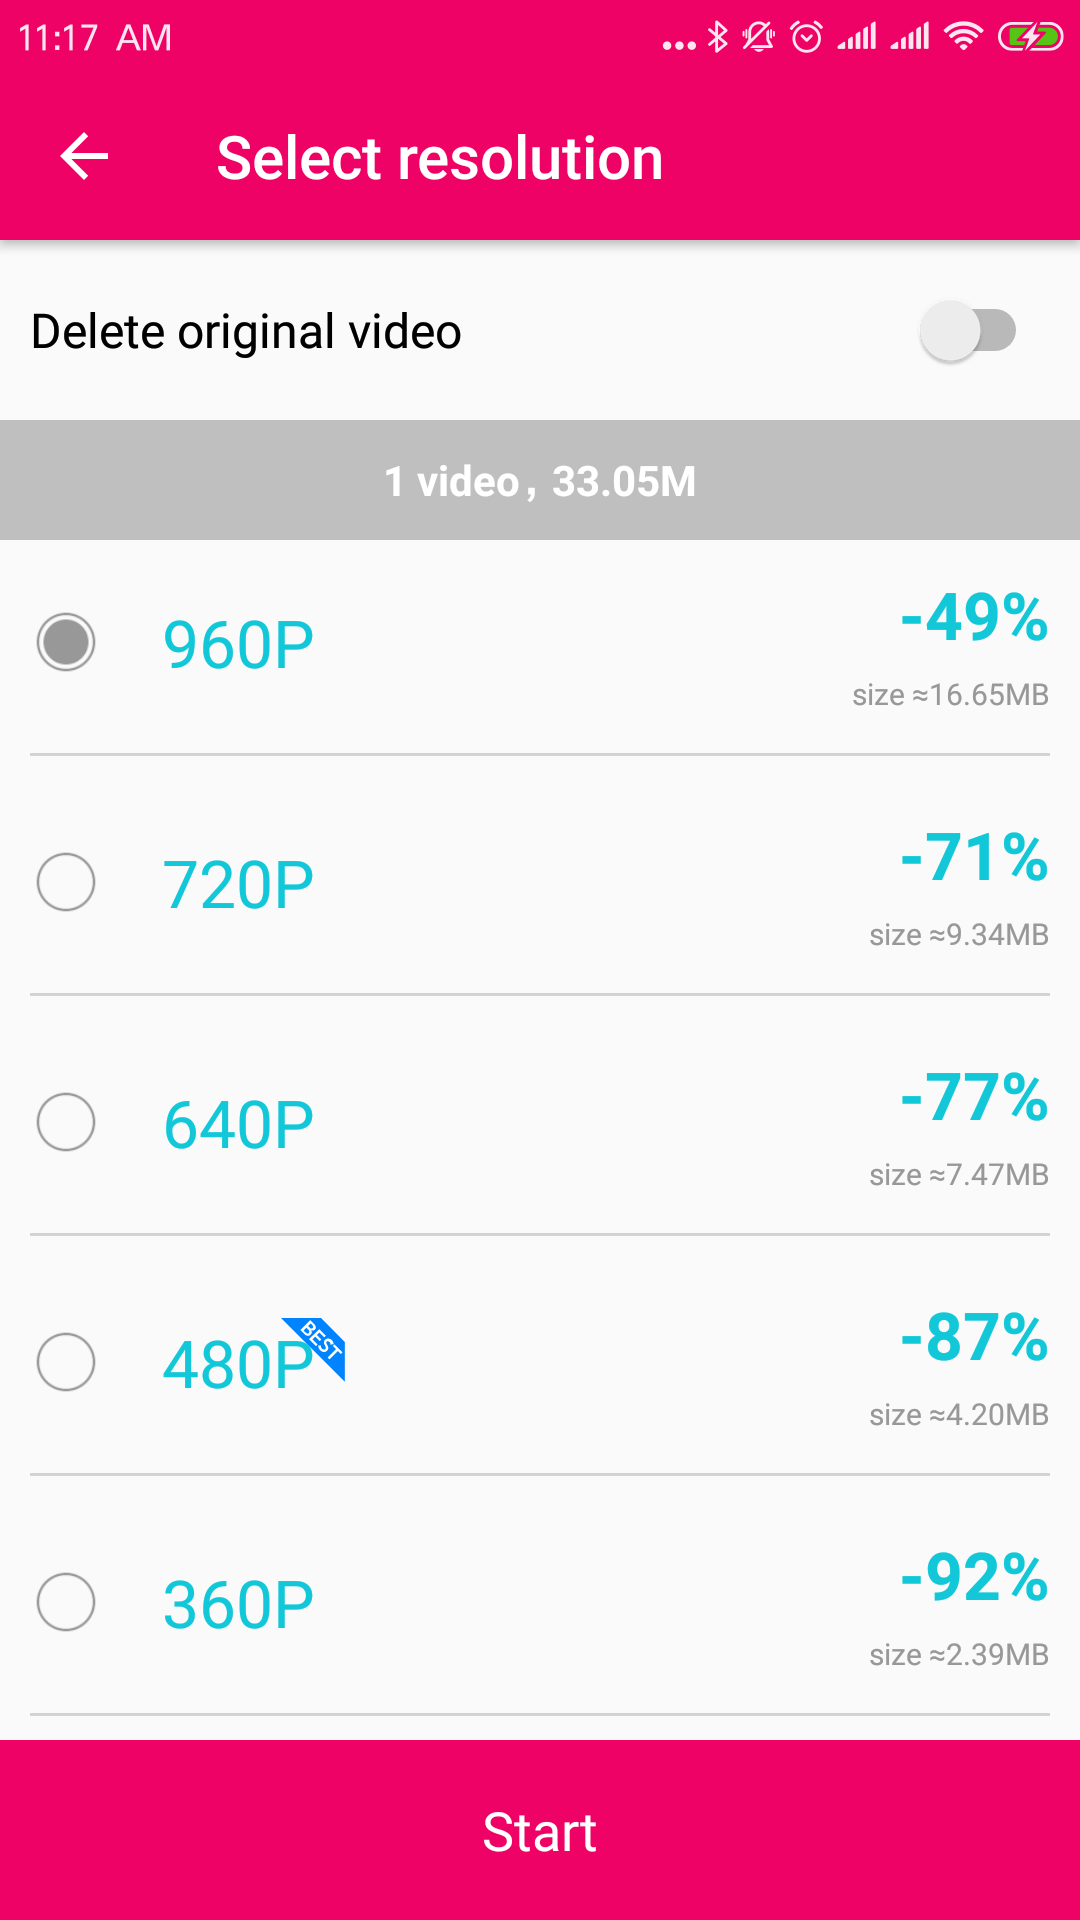This screenshot has height=1920, width=1080.
Task: Select the 360P radio button
Action: (66, 1602)
